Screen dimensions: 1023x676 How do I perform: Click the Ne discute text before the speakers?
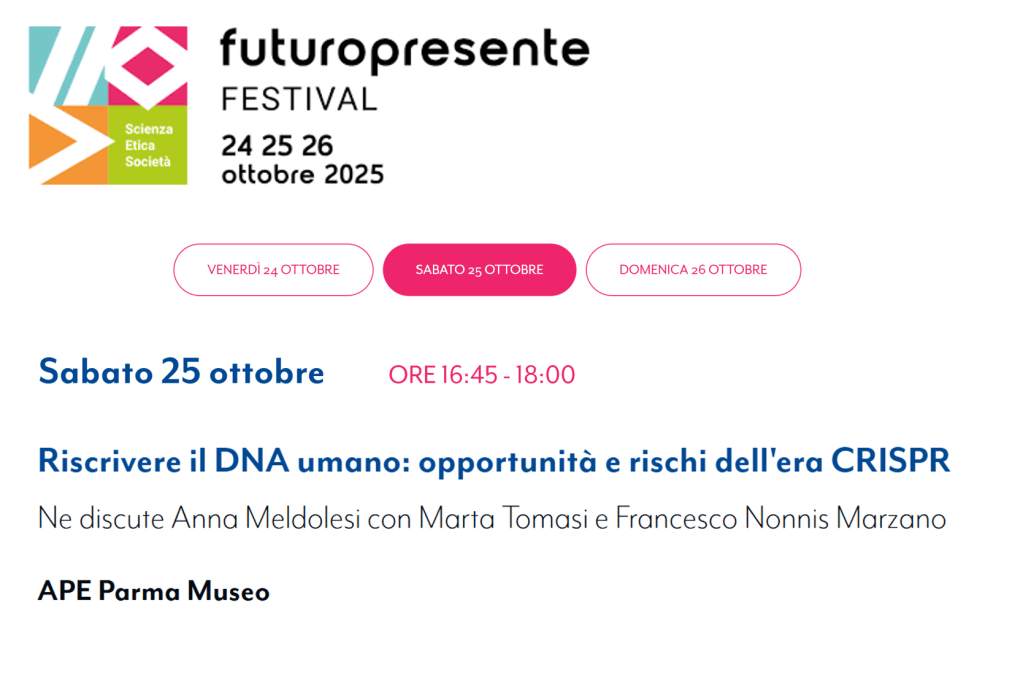pyautogui.click(x=101, y=519)
